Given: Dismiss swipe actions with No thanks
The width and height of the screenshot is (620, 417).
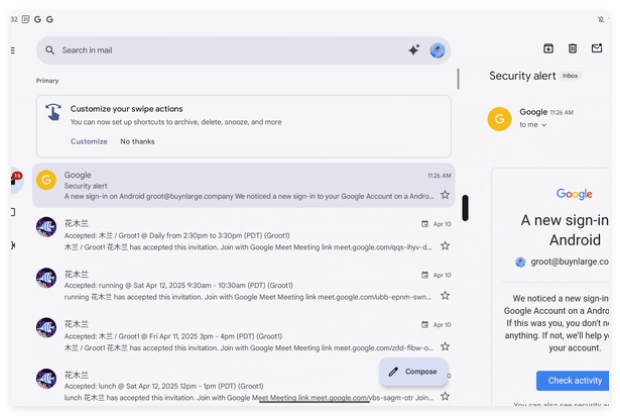Looking at the screenshot, I should click(x=138, y=141).
